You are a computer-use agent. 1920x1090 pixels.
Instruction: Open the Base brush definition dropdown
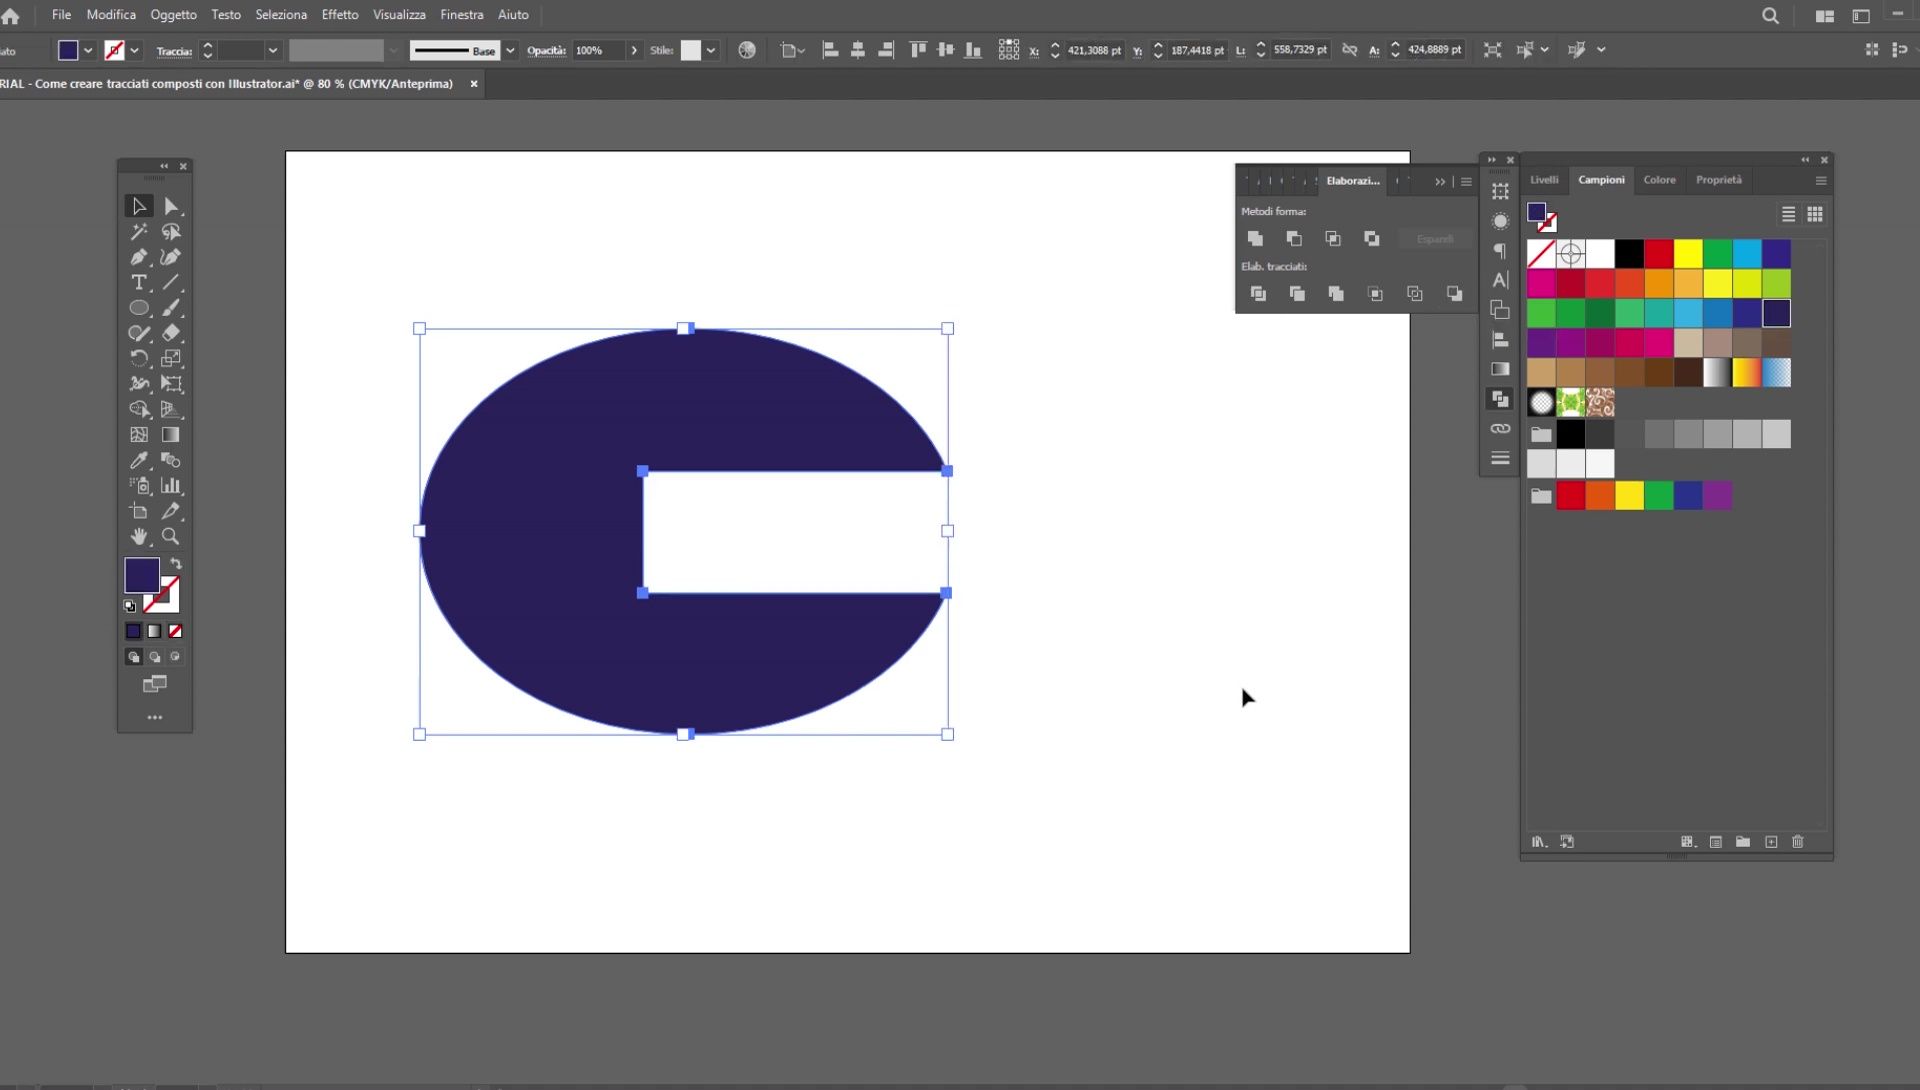click(510, 50)
